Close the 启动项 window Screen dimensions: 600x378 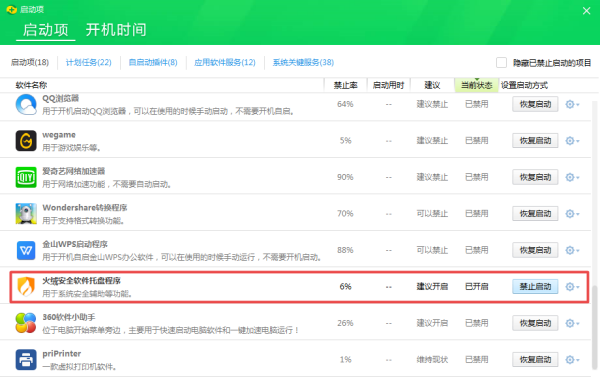tap(586, 11)
